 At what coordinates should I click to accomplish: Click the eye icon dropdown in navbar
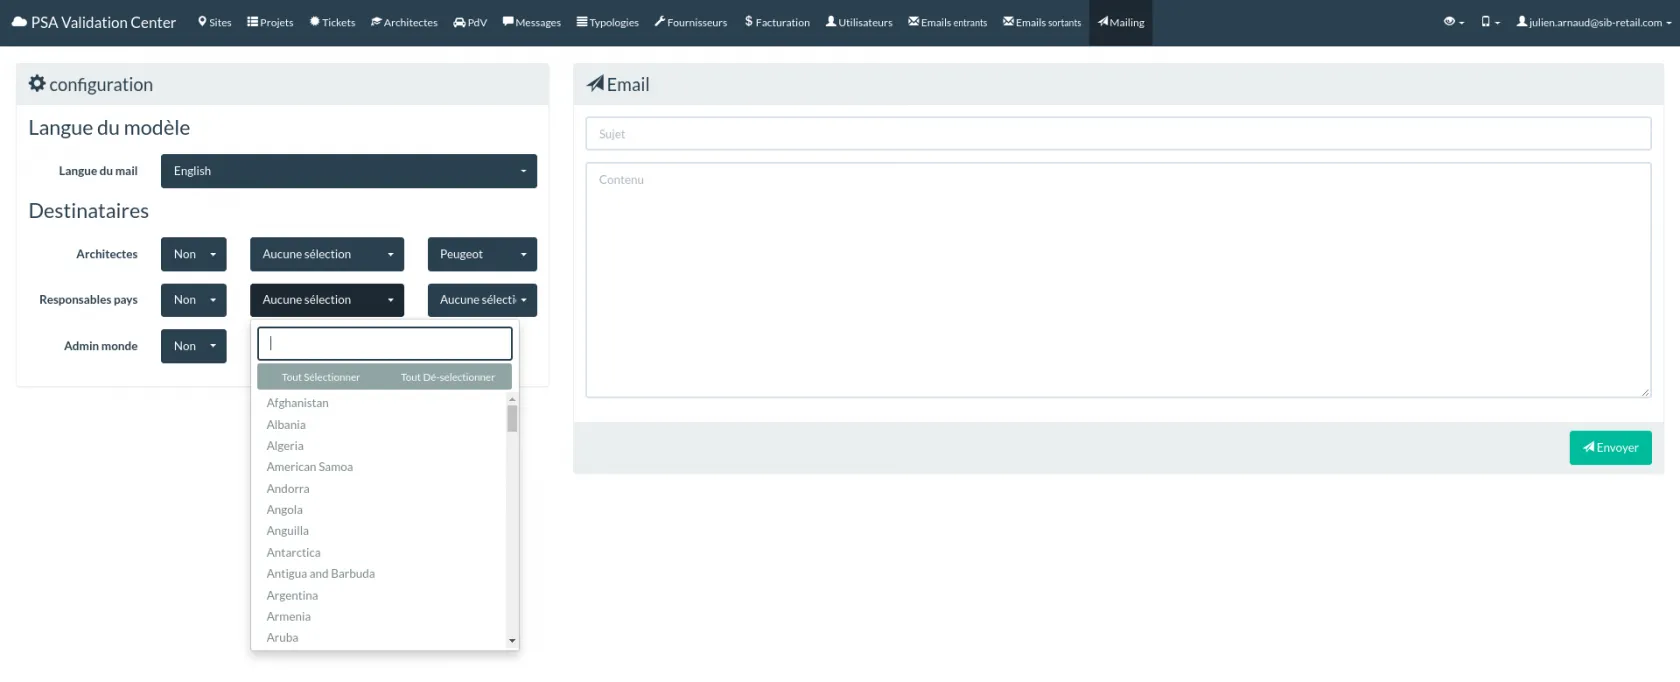(x=1453, y=22)
